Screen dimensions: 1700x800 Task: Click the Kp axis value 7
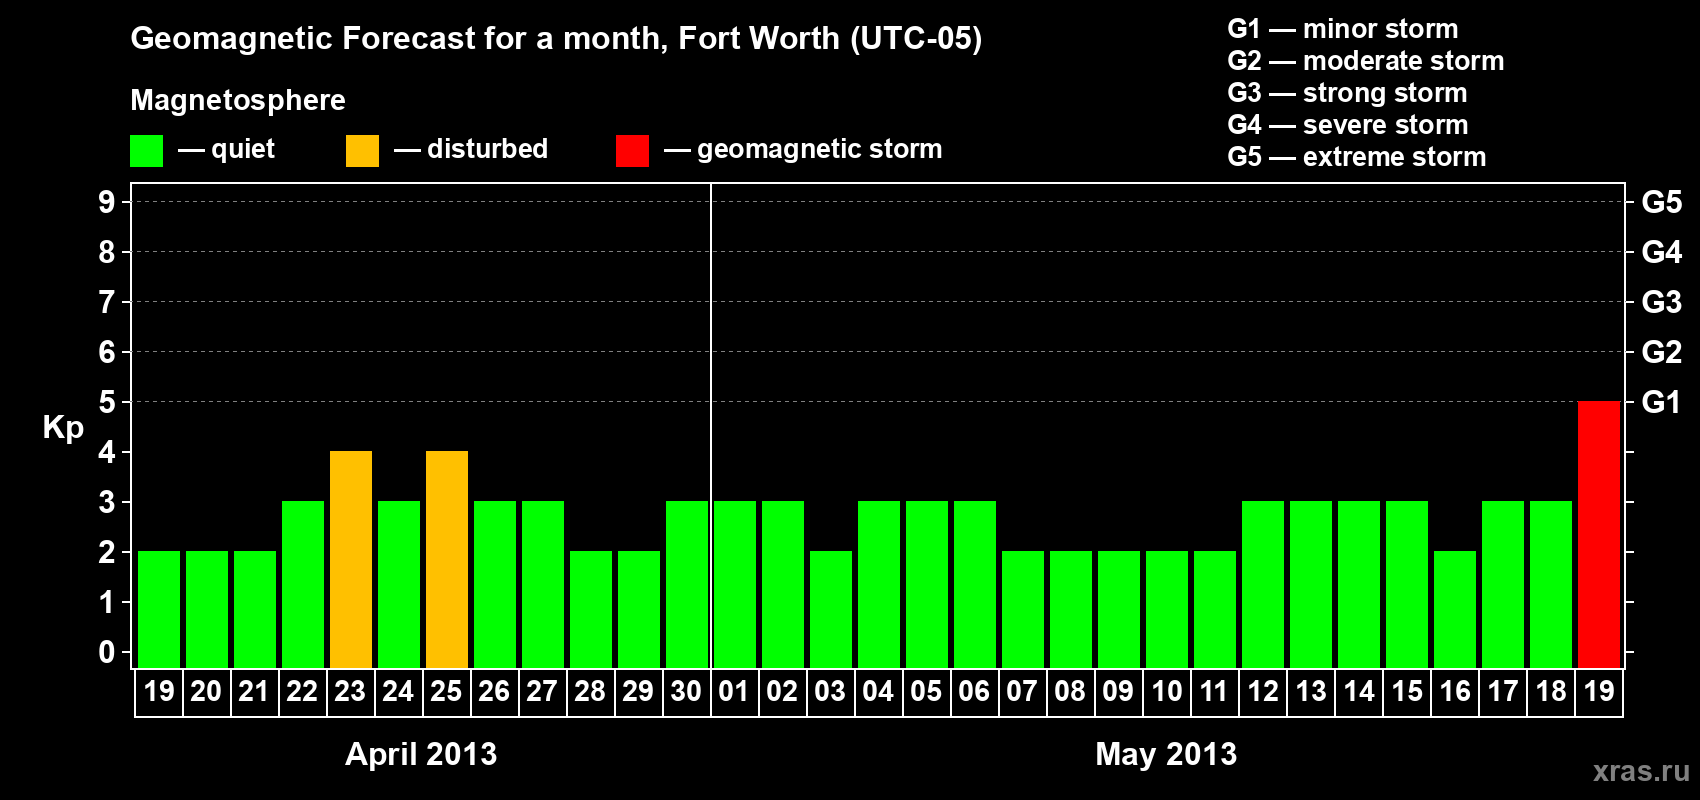(107, 302)
